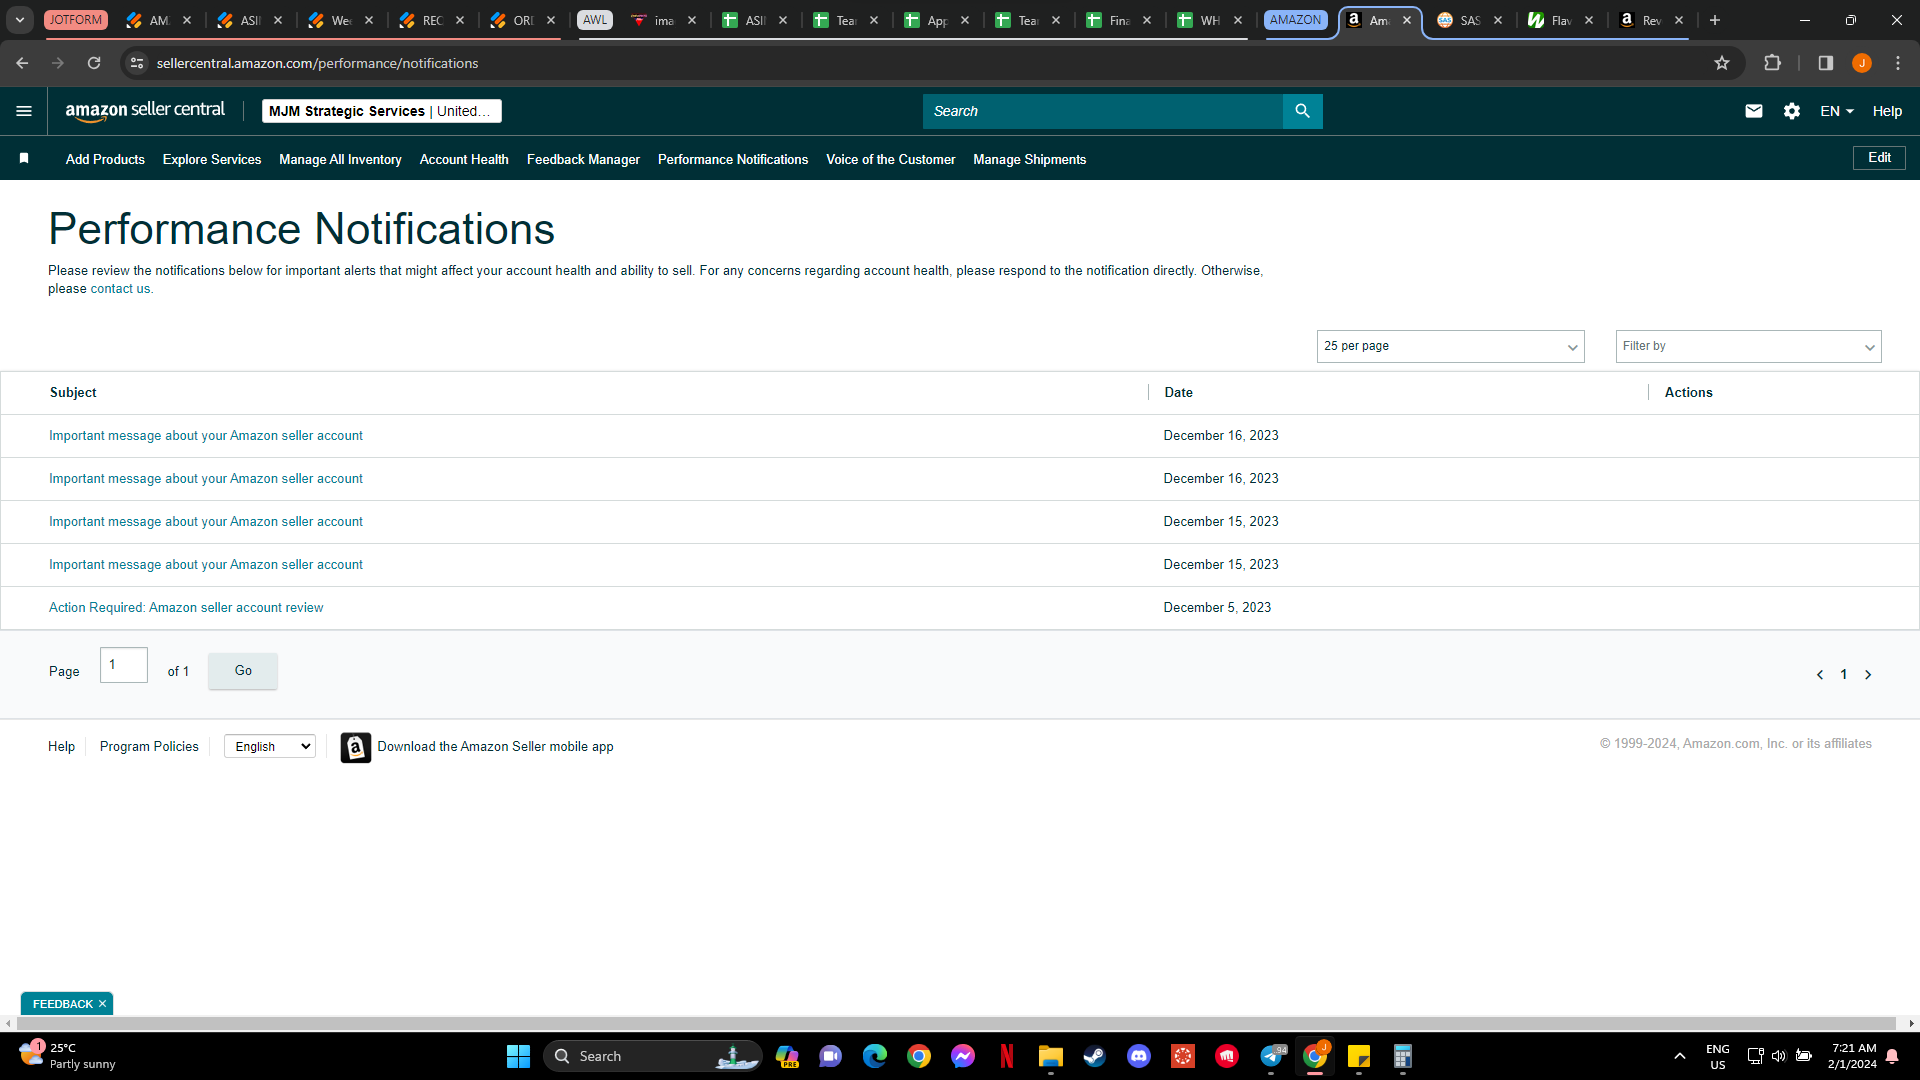This screenshot has height=1080, width=1920.
Task: Click the Go page button
Action: 243,671
